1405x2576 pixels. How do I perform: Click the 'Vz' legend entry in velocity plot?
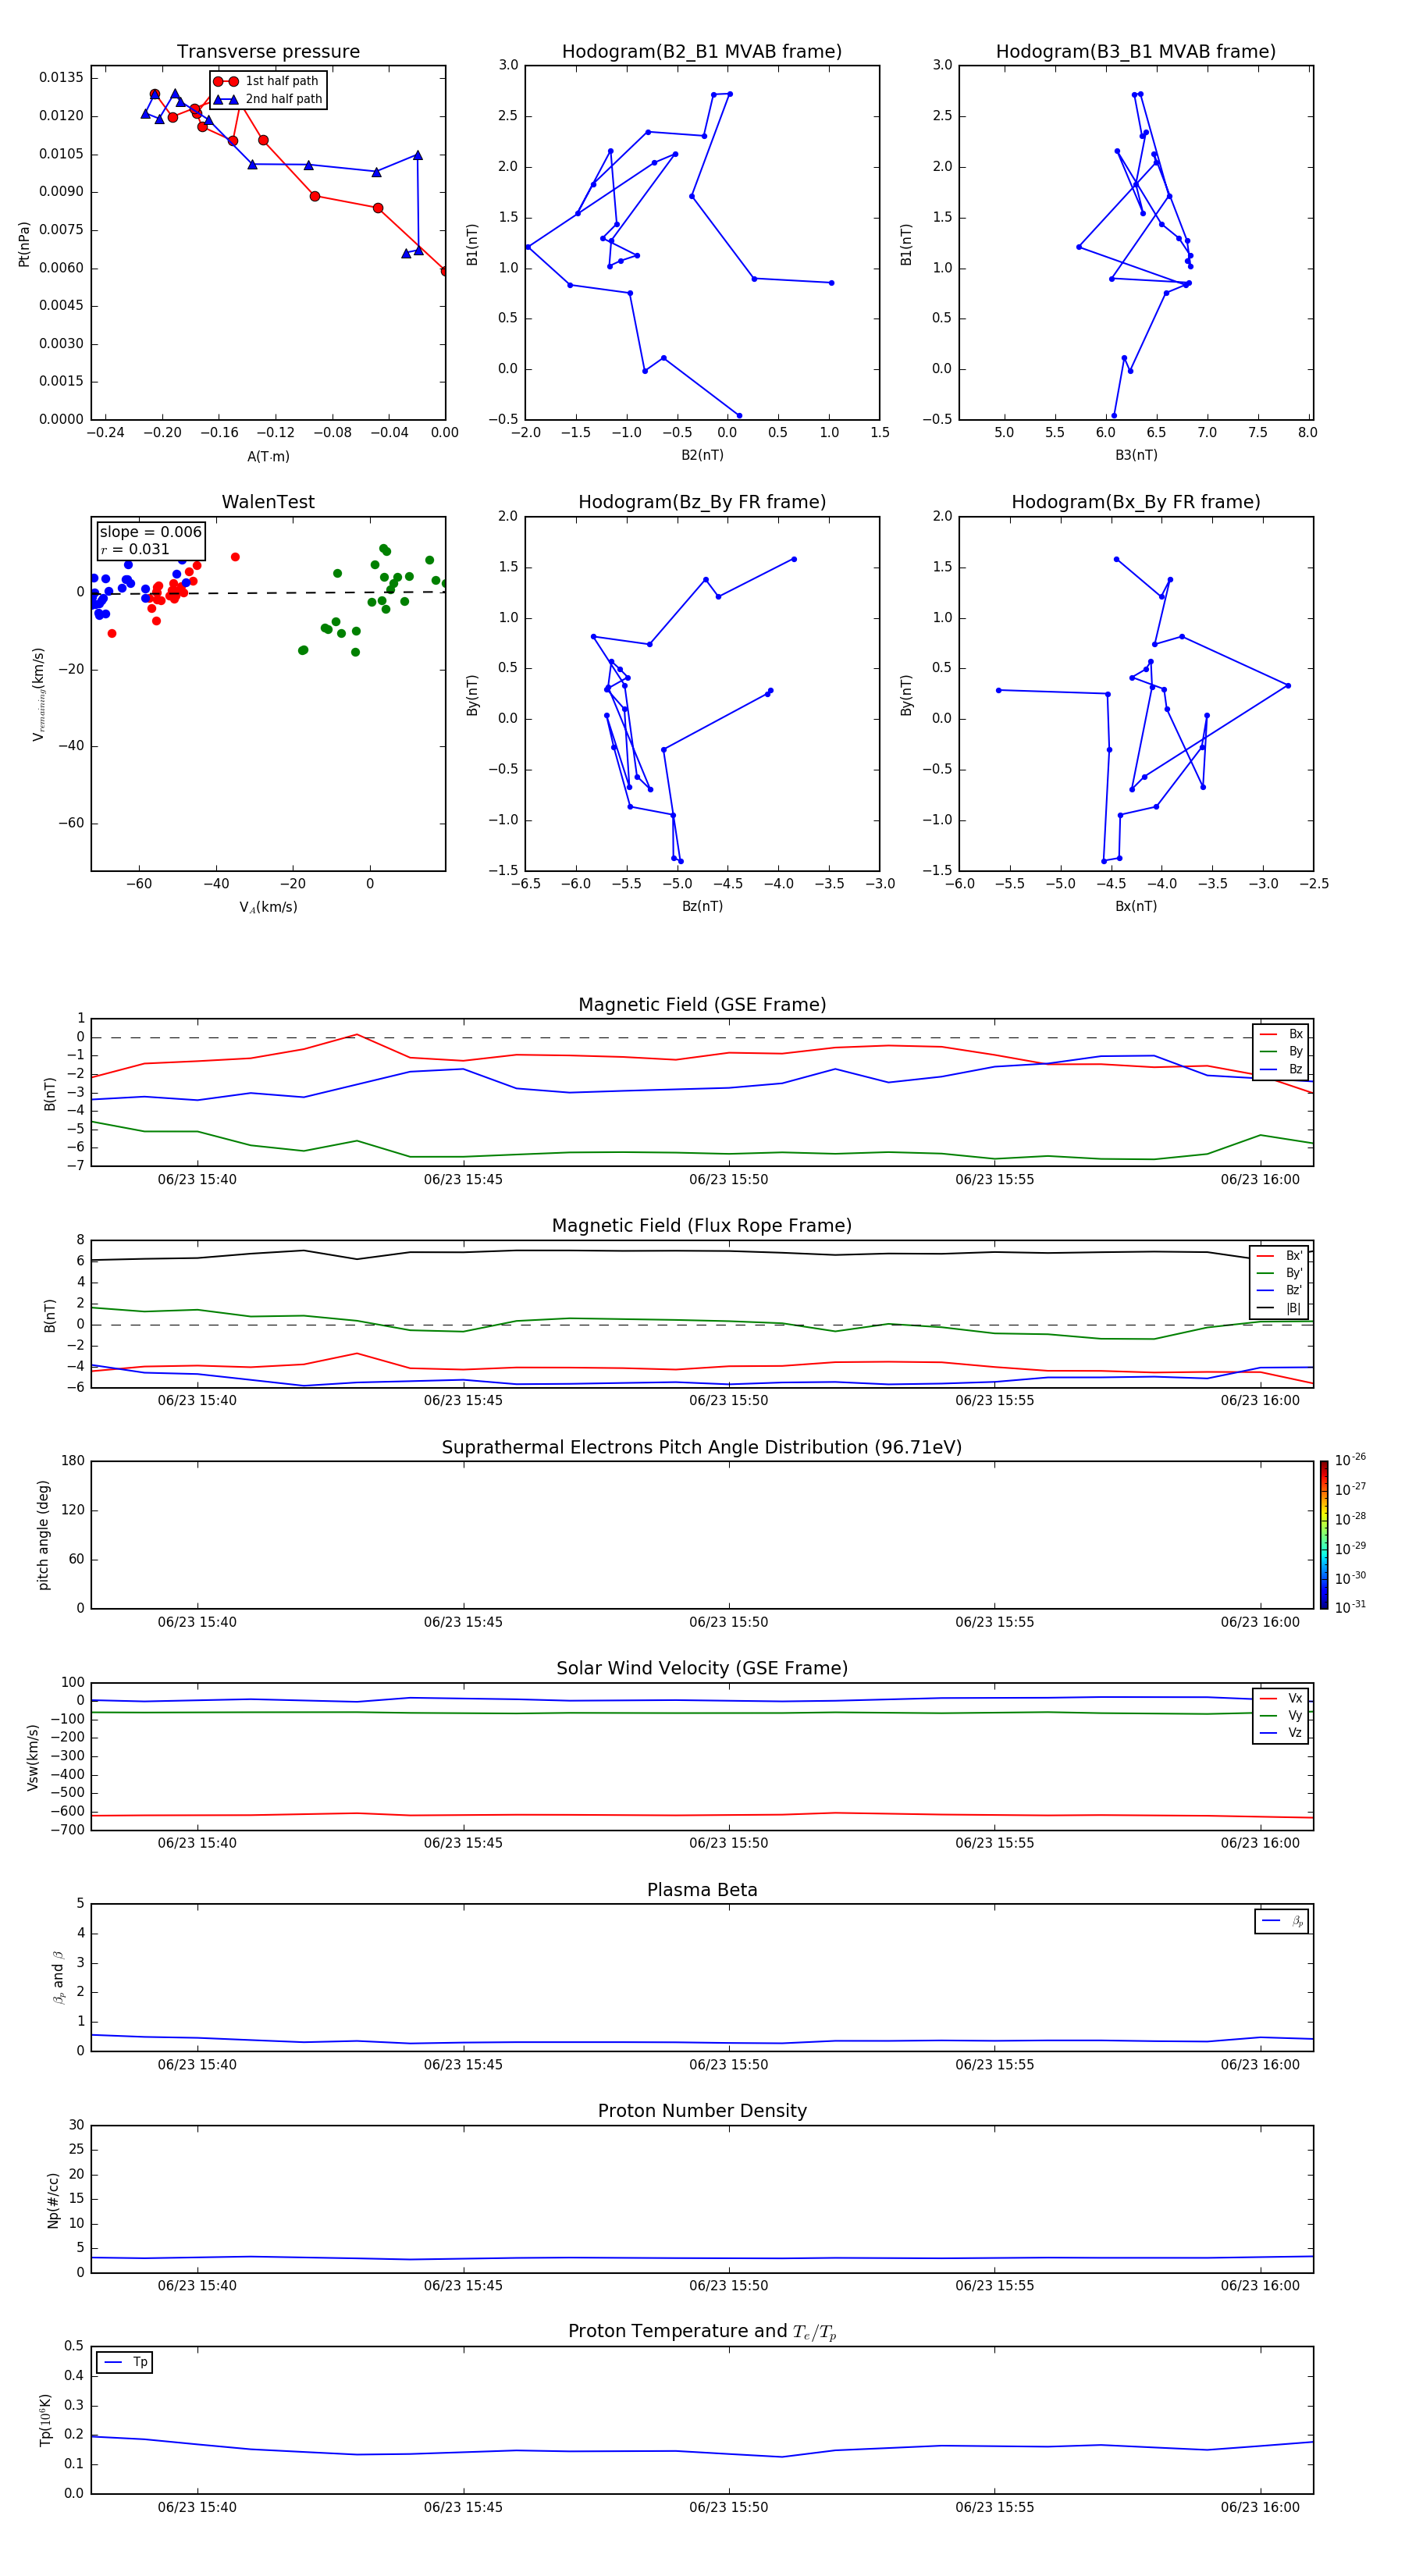click(1281, 1733)
